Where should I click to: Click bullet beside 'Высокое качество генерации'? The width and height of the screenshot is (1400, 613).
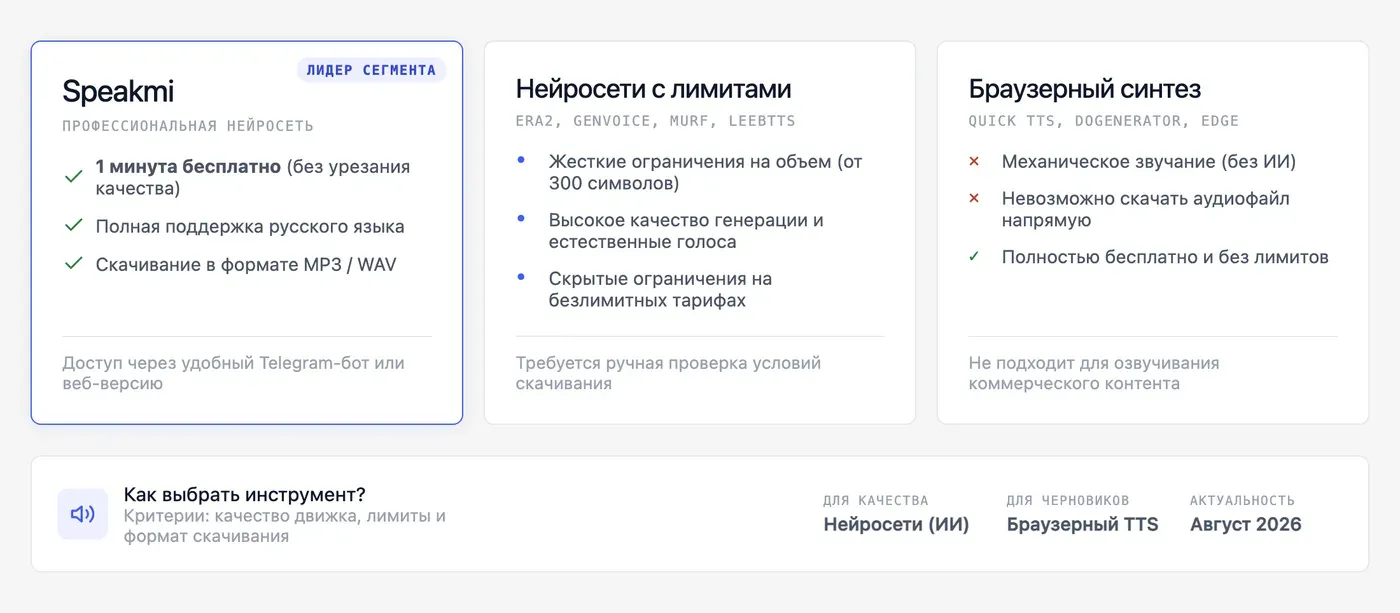(x=521, y=219)
